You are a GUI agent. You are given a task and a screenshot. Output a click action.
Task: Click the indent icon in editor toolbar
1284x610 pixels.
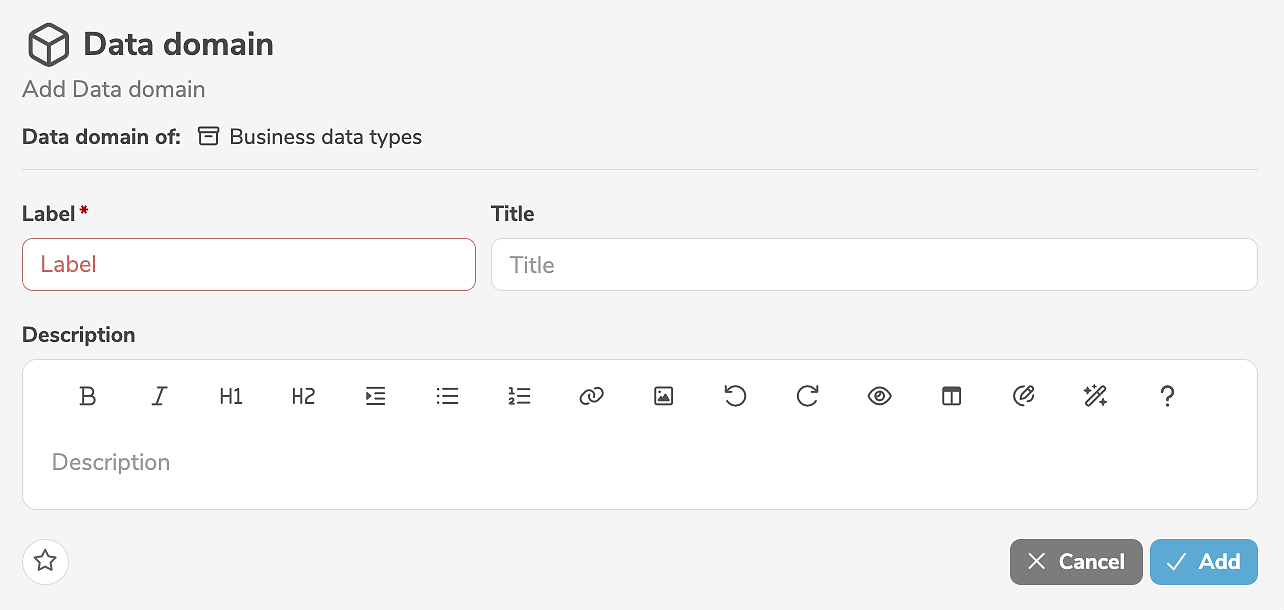click(375, 397)
